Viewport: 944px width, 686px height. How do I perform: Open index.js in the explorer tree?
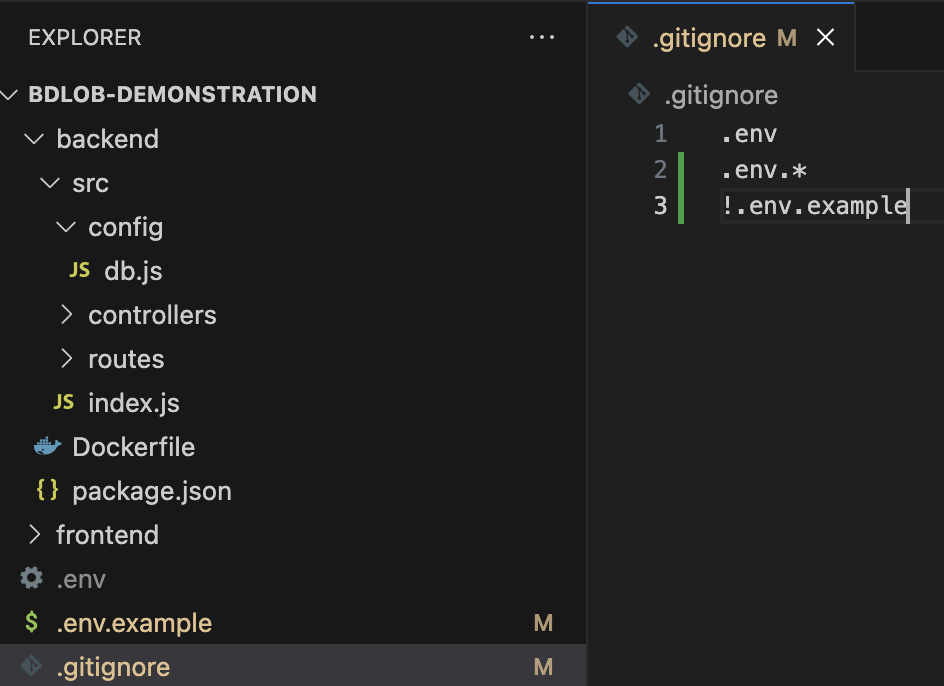coord(134,403)
